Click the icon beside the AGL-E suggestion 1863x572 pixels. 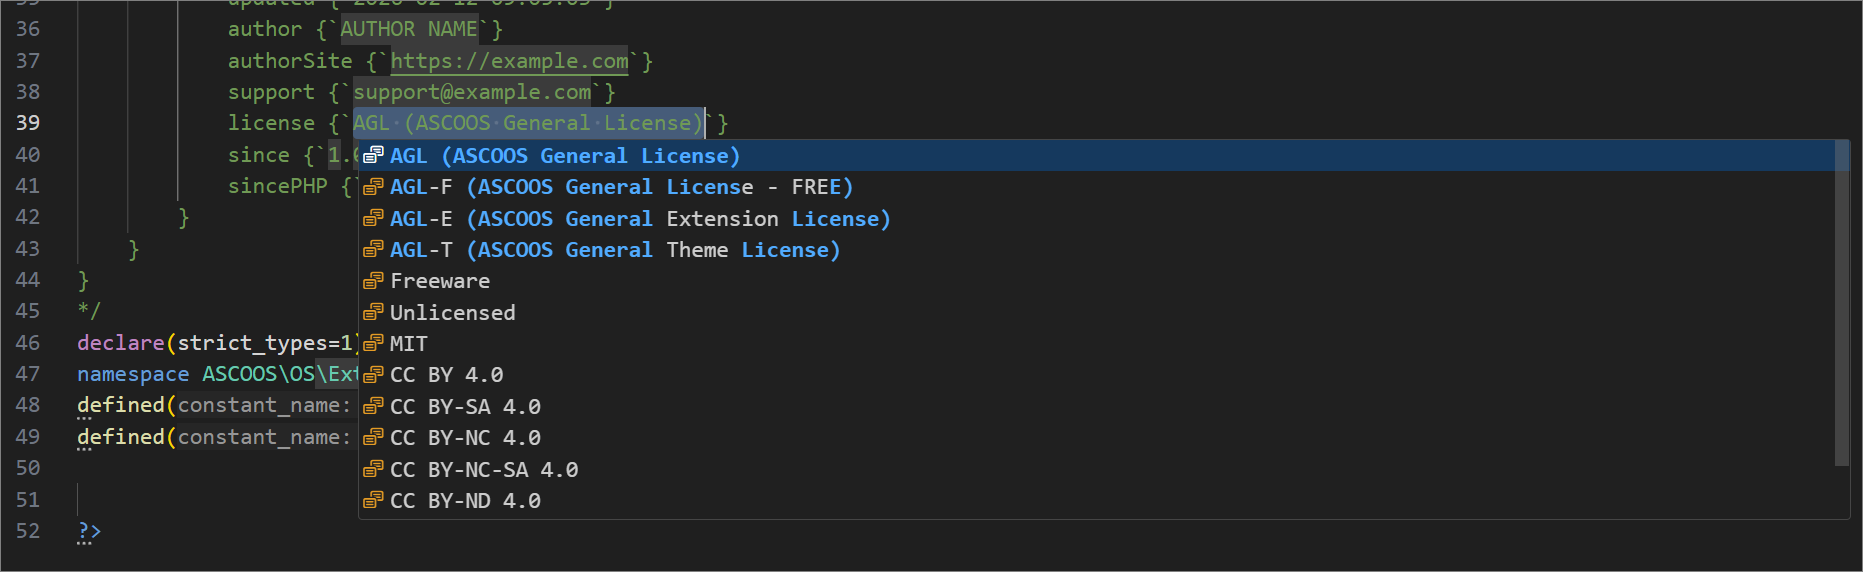pyautogui.click(x=373, y=218)
